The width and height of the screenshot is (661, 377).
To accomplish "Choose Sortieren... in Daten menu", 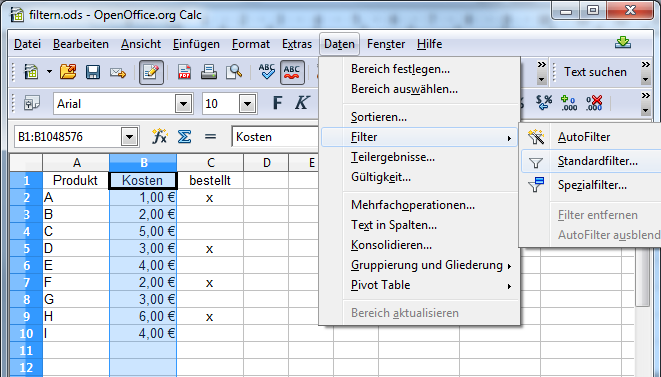I will 419,117.
